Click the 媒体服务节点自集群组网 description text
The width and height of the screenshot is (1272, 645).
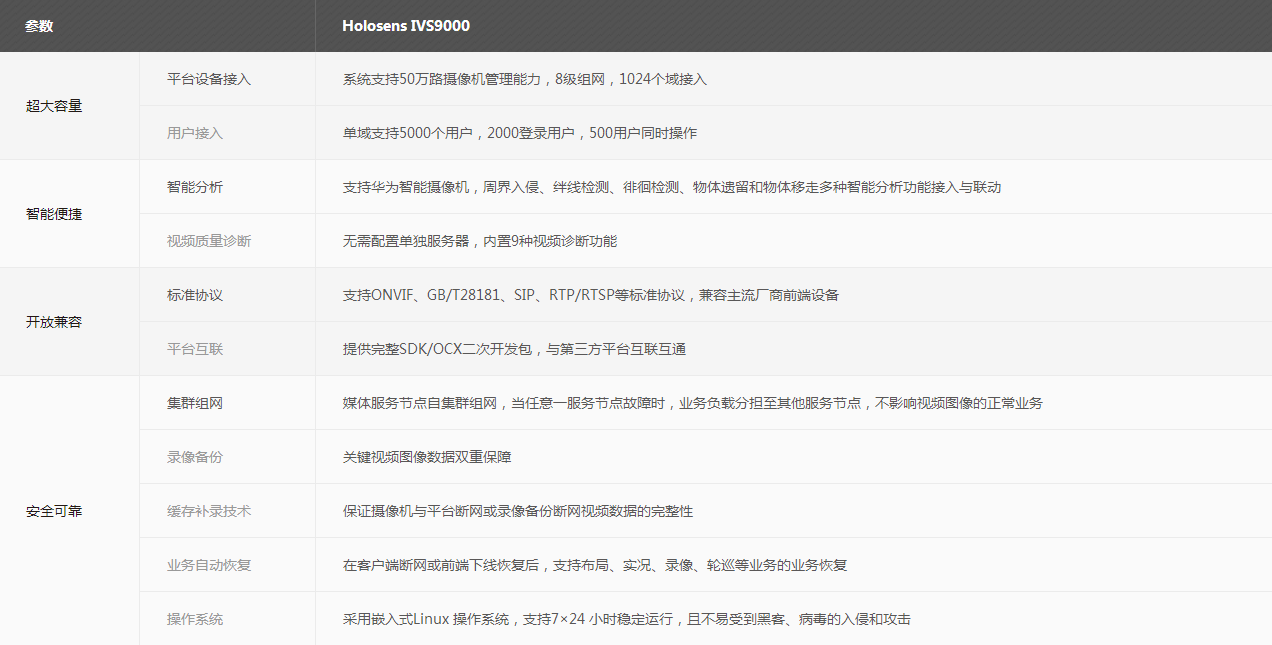click(693, 403)
